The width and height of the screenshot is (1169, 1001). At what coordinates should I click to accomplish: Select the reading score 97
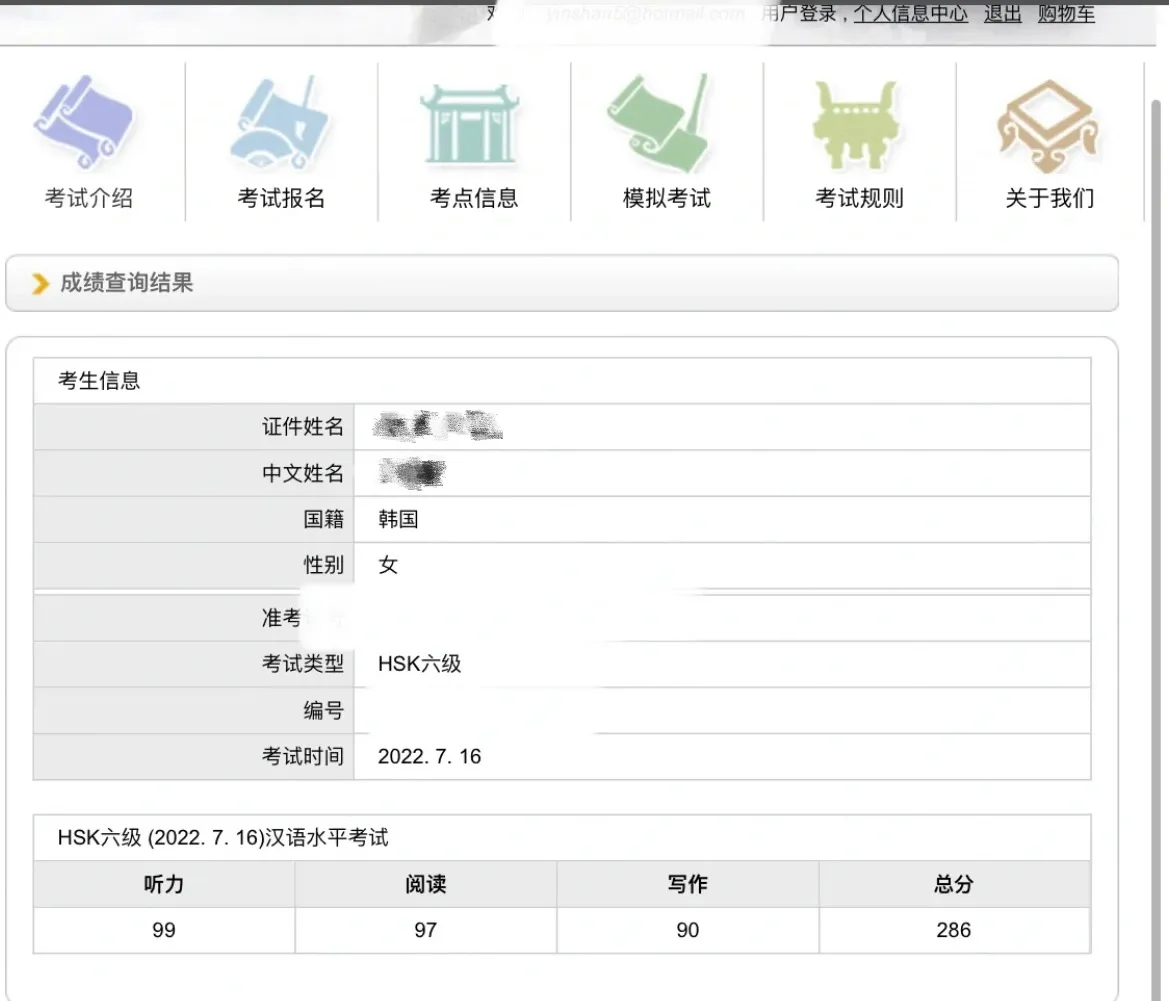pyautogui.click(x=426, y=930)
